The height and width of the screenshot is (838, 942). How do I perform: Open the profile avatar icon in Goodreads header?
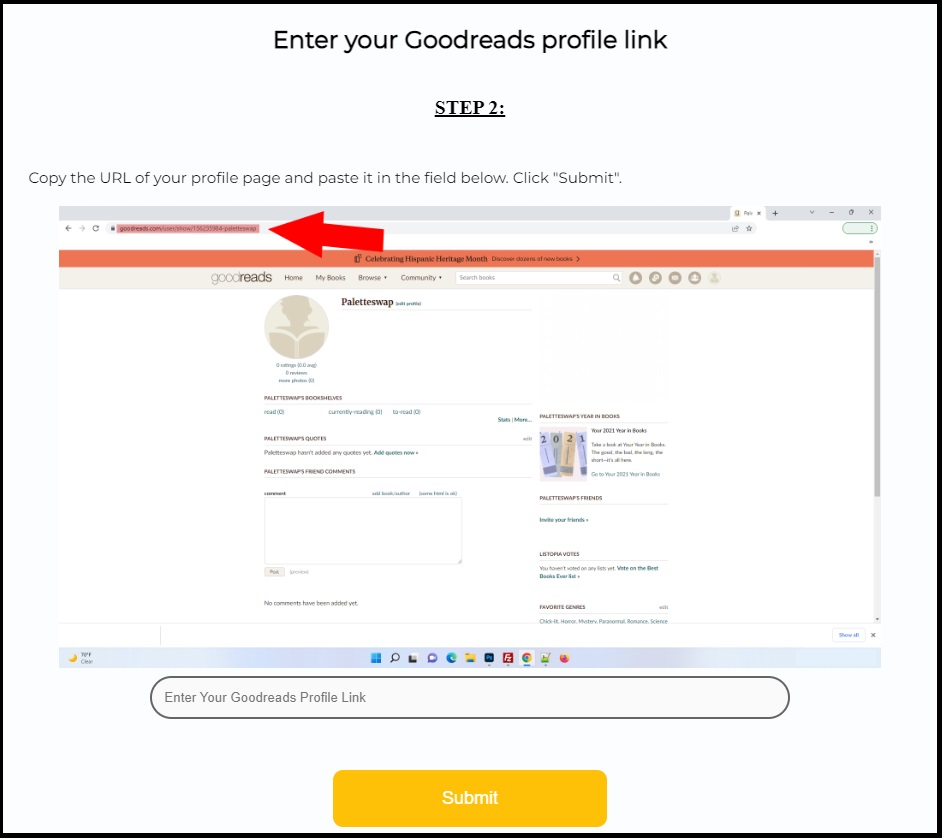click(714, 278)
